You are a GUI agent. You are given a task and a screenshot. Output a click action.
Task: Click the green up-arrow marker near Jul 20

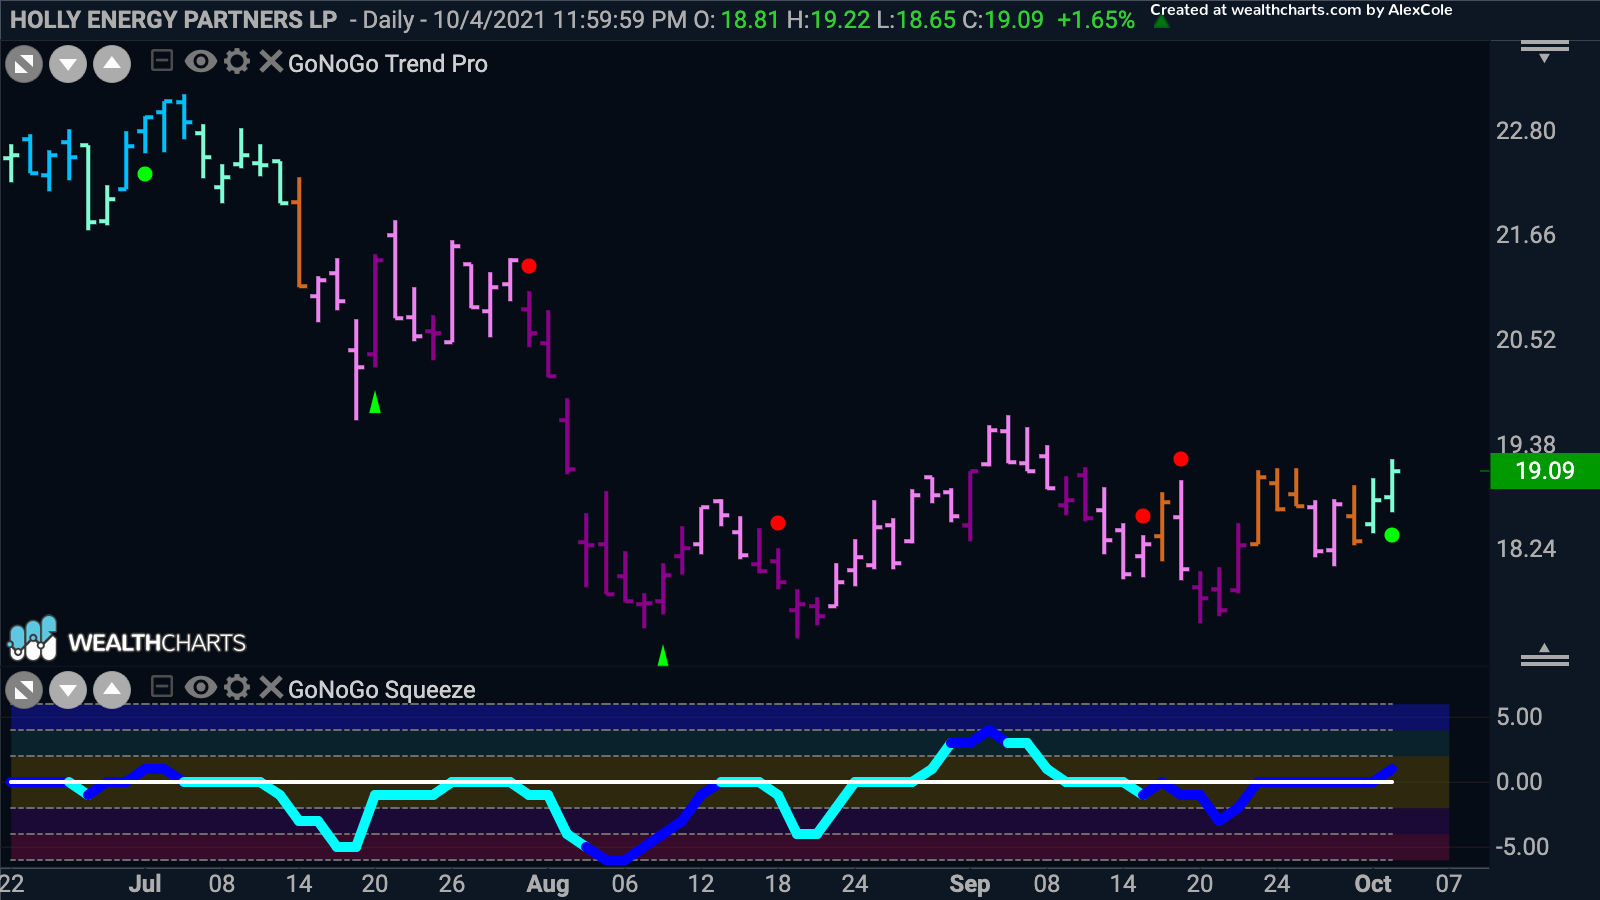(375, 402)
